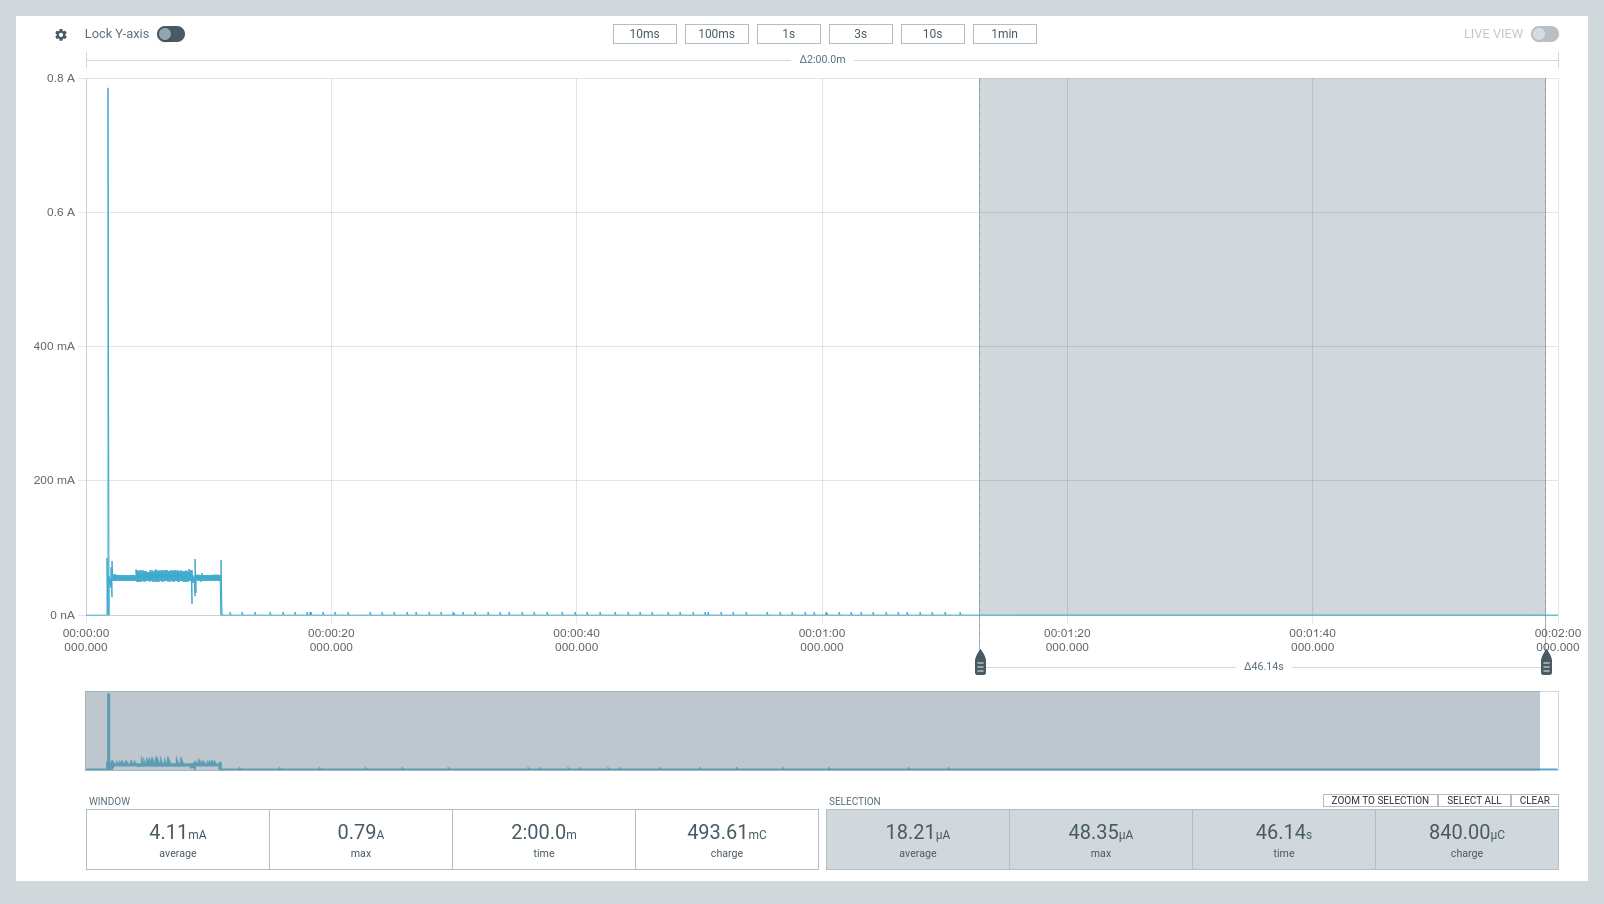Select the 100ms time window preset
1604x904 pixels.
tap(716, 33)
